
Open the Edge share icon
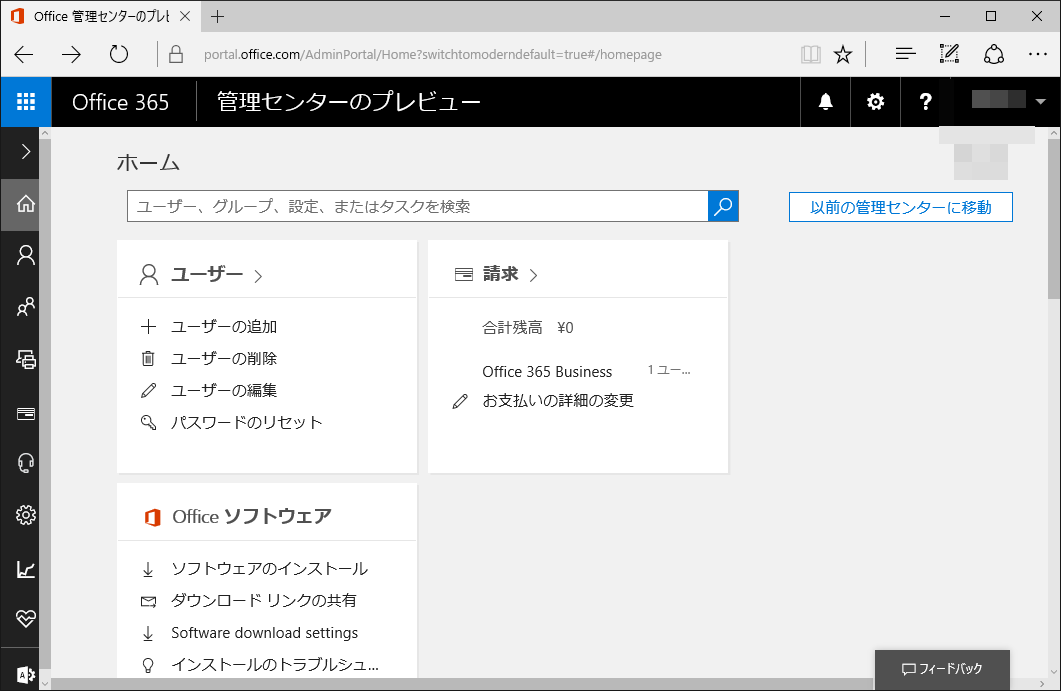[x=993, y=54]
